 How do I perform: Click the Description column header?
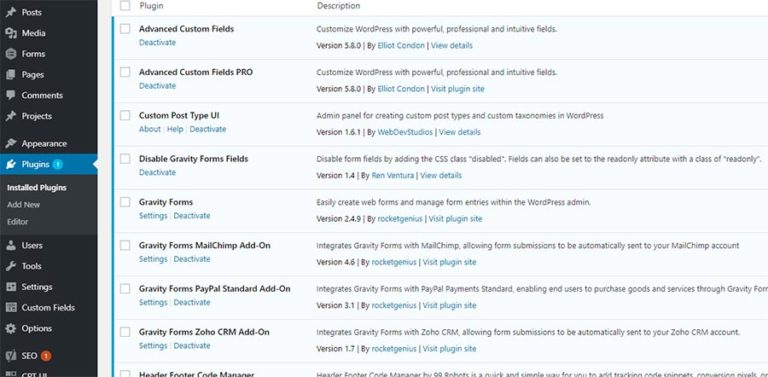click(338, 6)
